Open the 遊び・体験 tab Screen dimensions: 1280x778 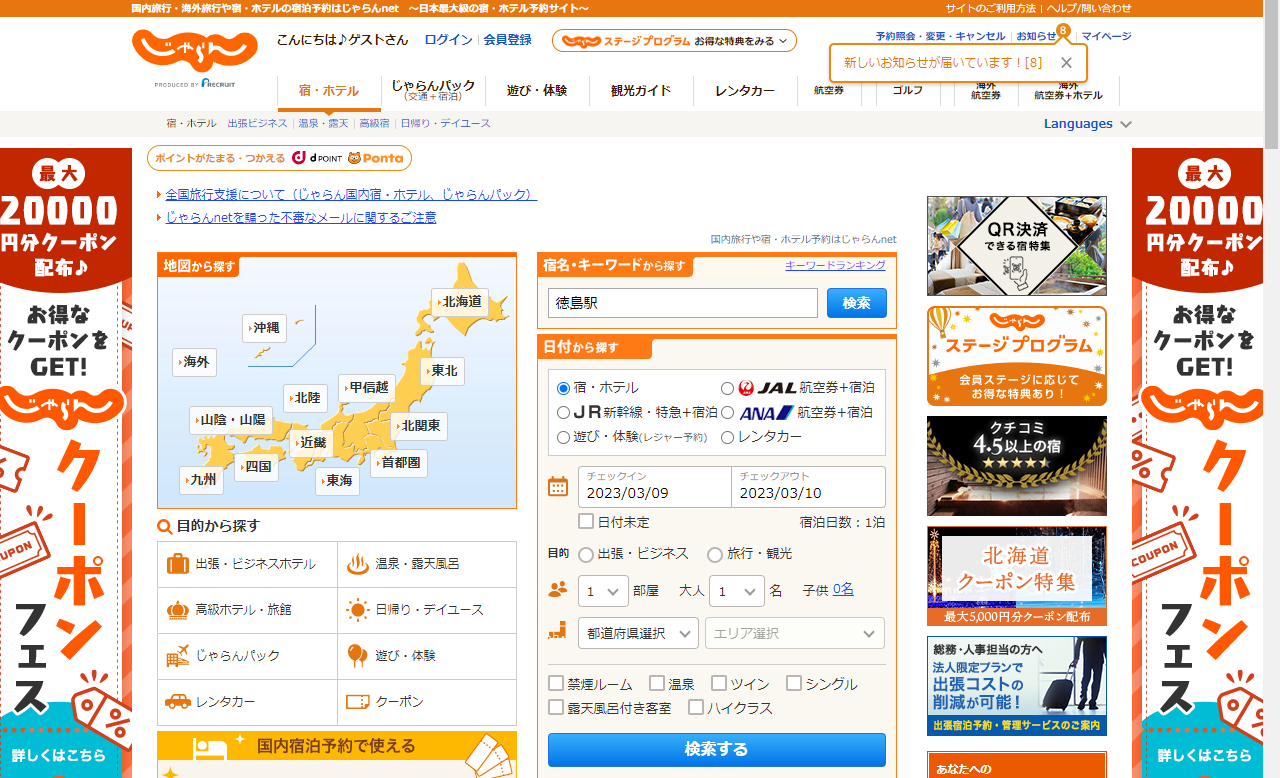(537, 91)
